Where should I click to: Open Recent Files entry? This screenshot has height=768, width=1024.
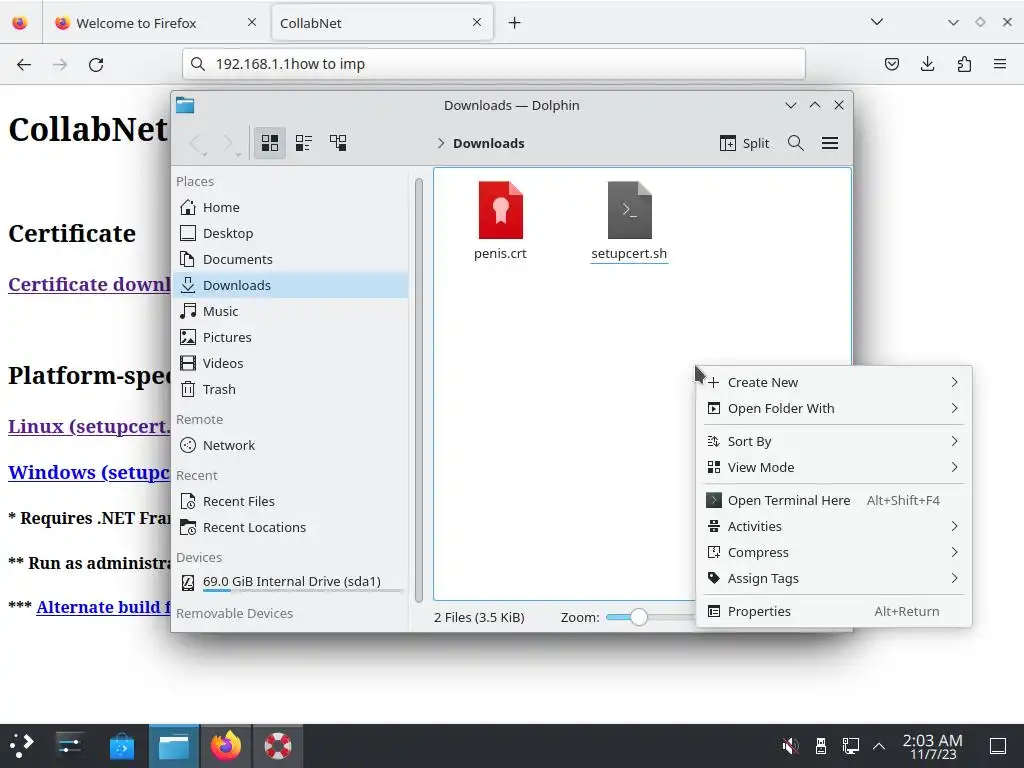pyautogui.click(x=291, y=502)
